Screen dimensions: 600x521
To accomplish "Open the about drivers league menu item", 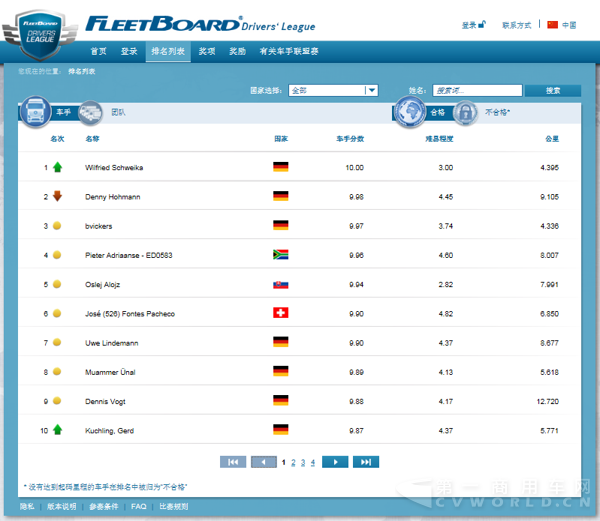I will [289, 51].
